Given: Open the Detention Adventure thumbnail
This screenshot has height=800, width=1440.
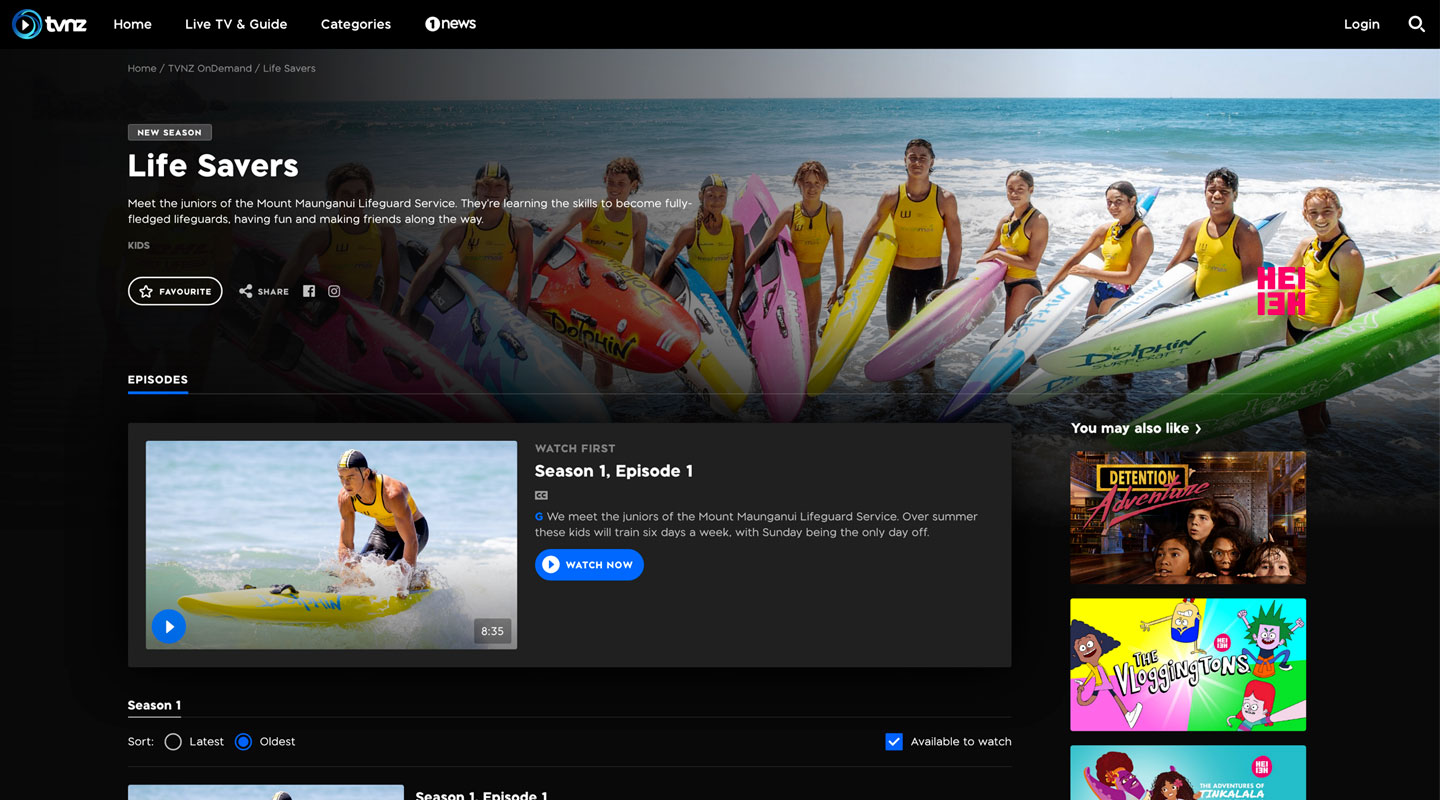Looking at the screenshot, I should 1187,517.
